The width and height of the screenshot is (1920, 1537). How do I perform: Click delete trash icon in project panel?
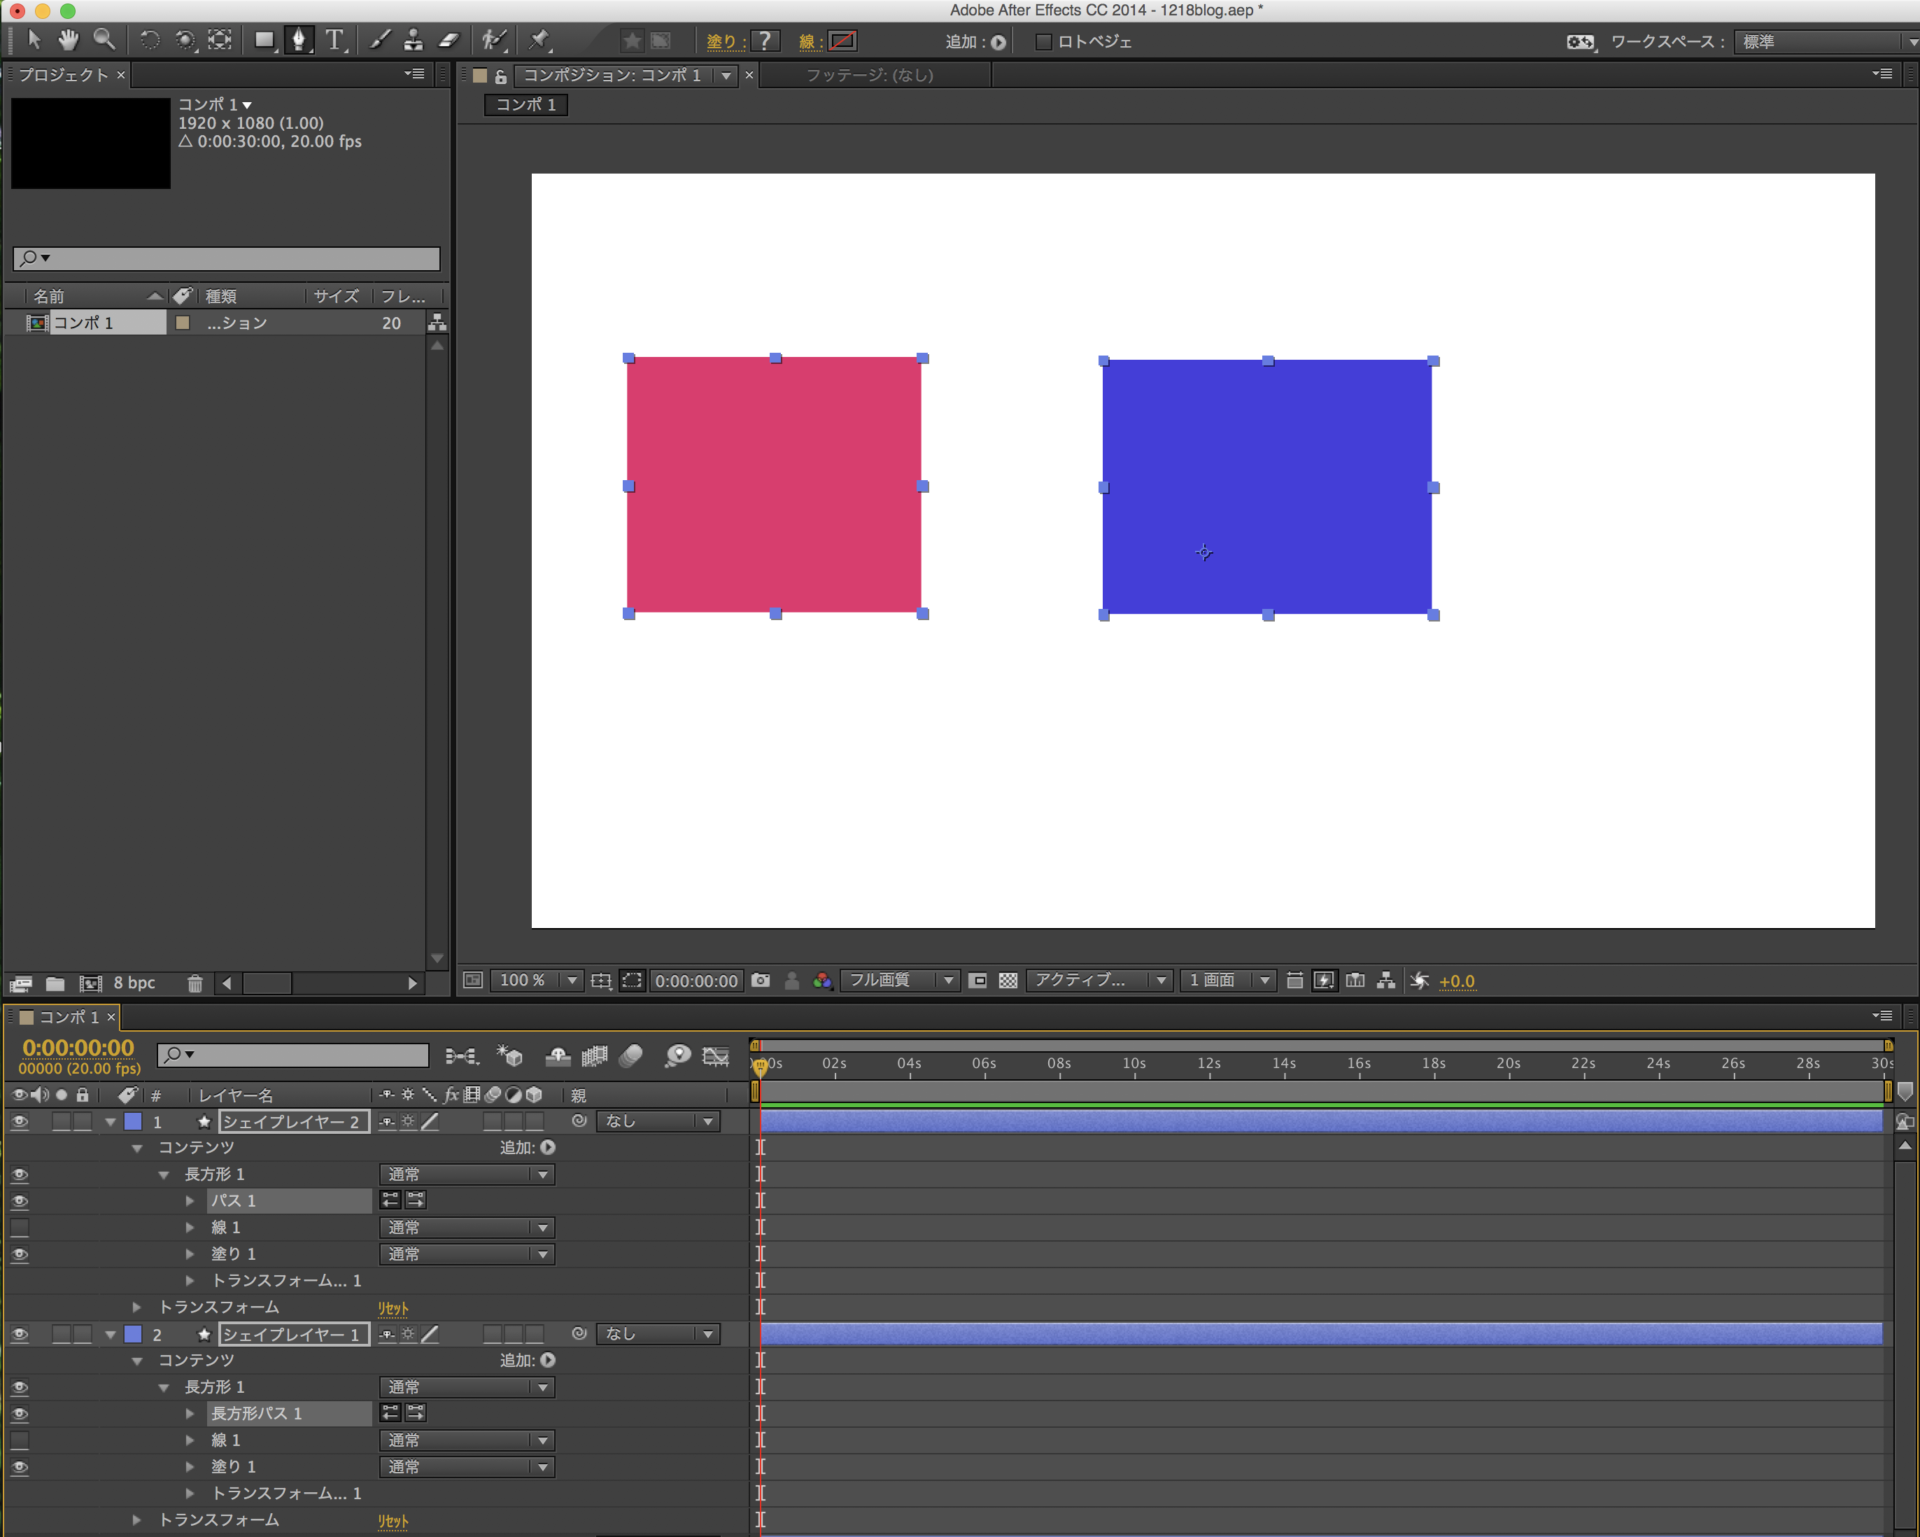click(195, 984)
